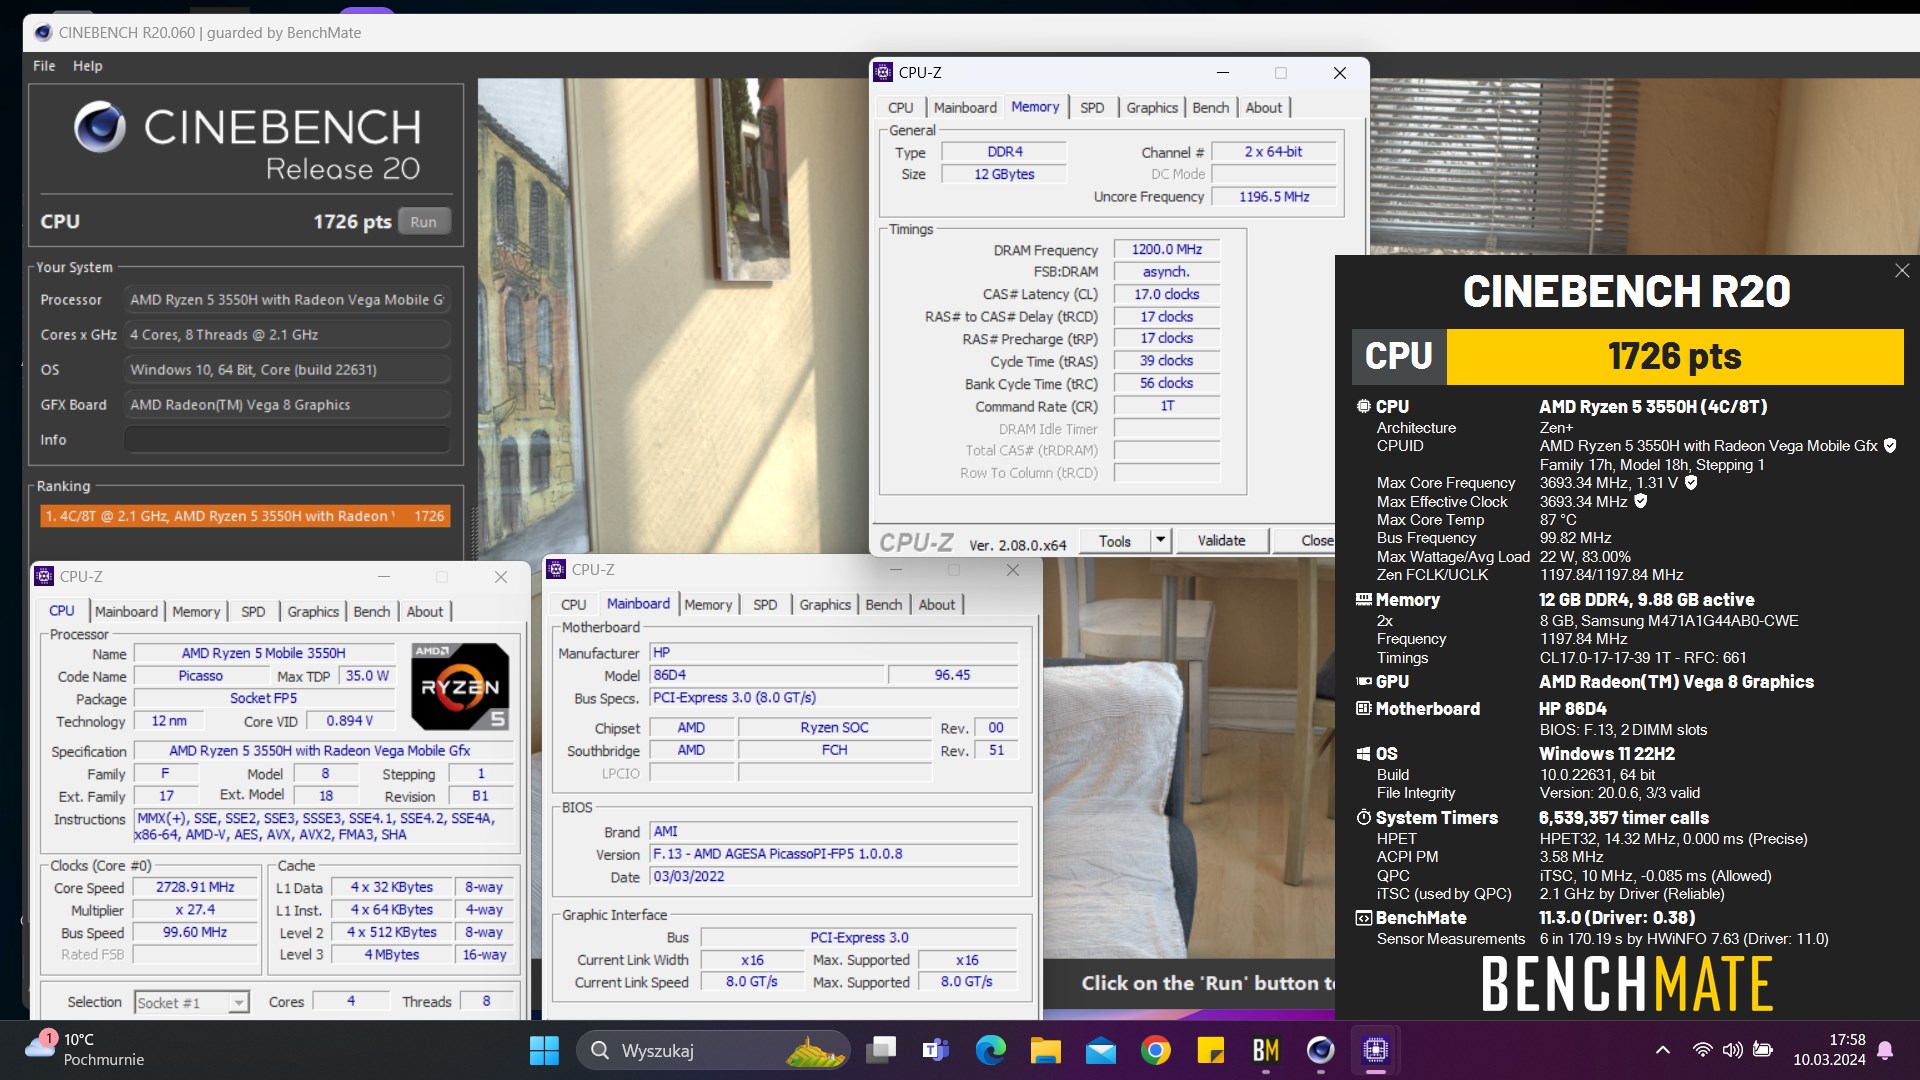The height and width of the screenshot is (1080, 1920).
Task: Open Microsoft Edge from taskbar
Action: (x=991, y=1050)
